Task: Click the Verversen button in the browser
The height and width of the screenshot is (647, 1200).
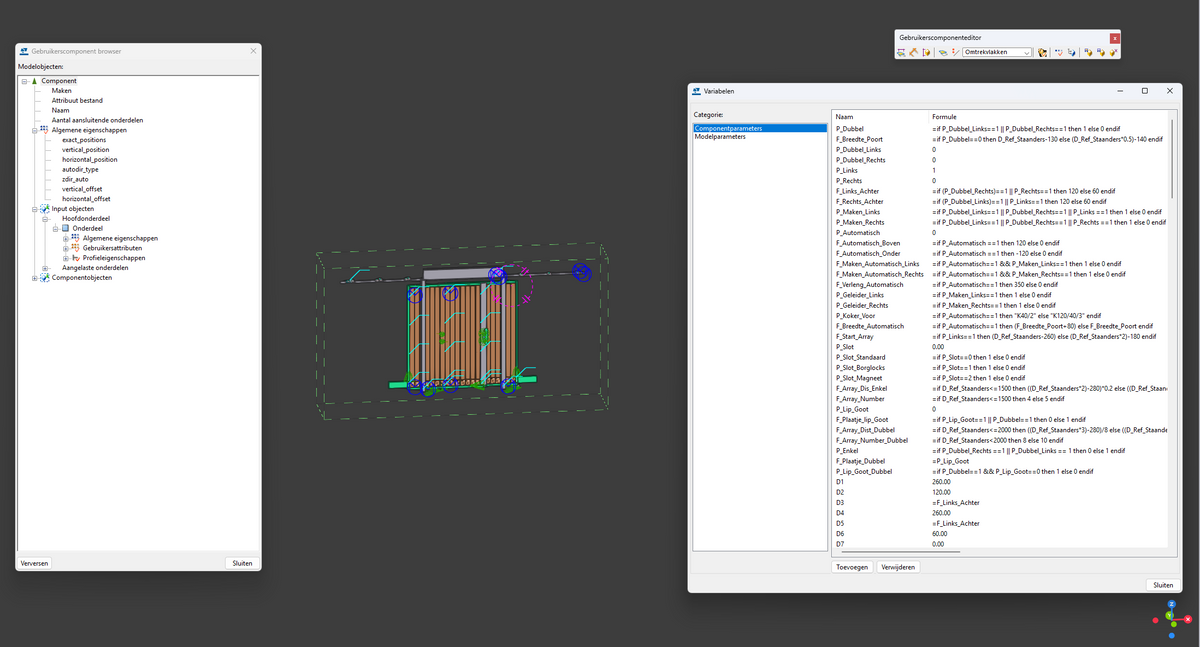Action: coord(34,563)
